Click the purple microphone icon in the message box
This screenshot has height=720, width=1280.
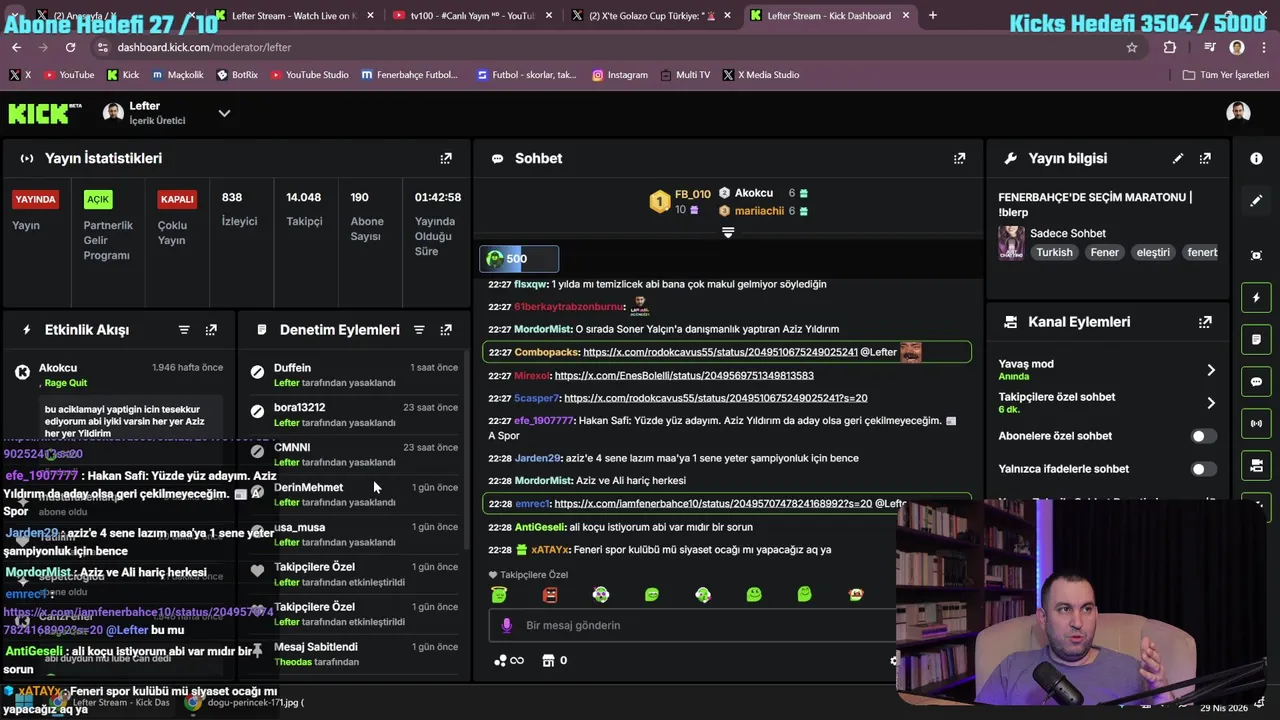pos(506,625)
